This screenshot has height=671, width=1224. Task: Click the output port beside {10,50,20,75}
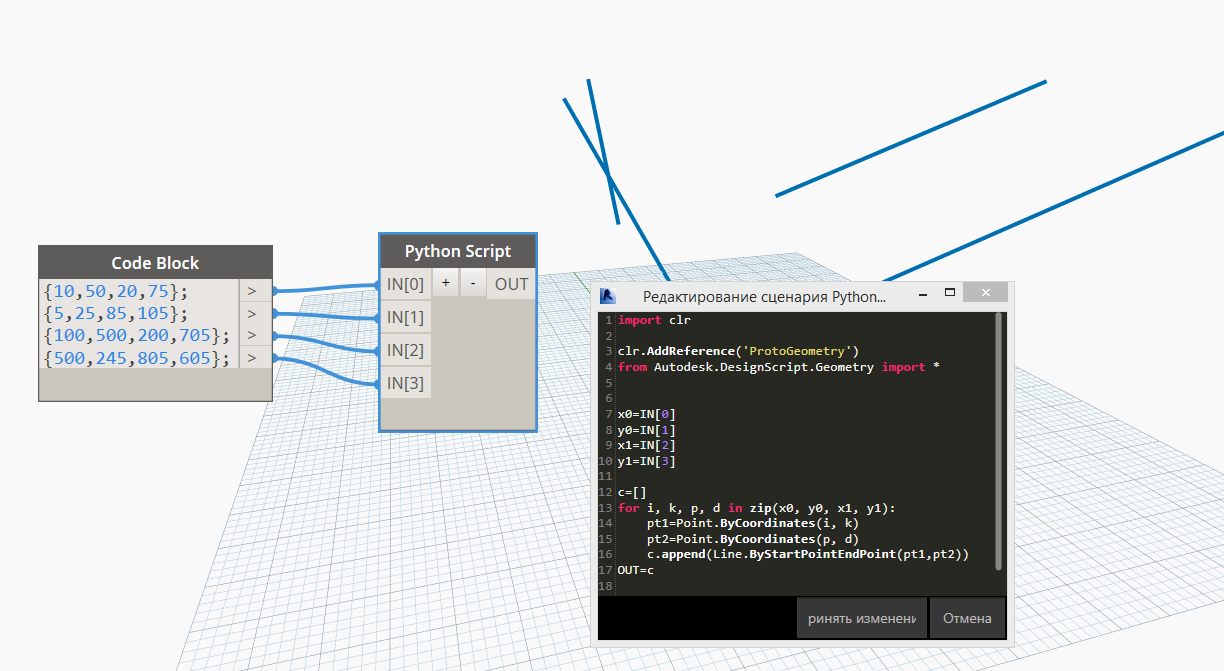click(x=252, y=291)
